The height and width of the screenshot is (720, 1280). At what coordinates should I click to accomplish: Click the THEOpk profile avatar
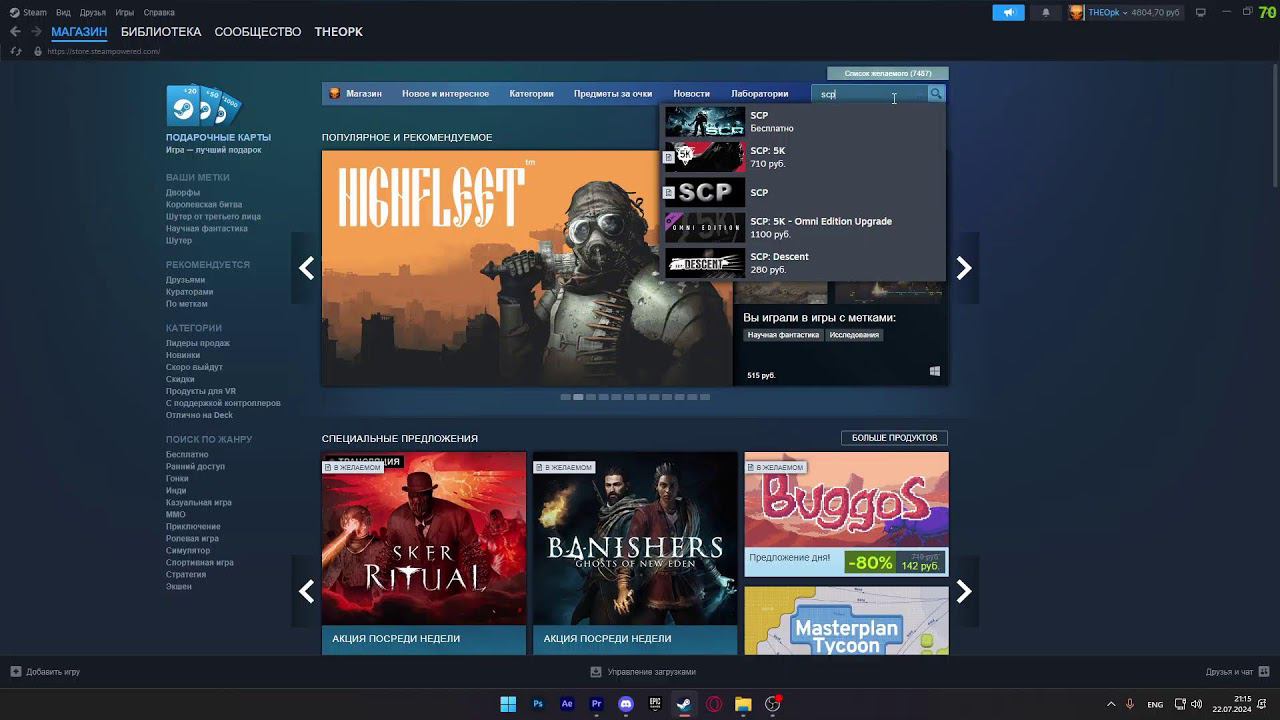pos(1076,12)
